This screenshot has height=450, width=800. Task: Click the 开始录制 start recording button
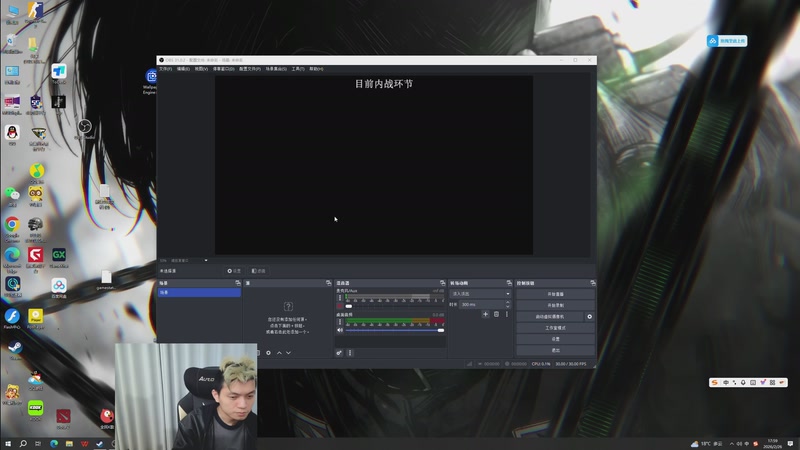[x=555, y=305]
